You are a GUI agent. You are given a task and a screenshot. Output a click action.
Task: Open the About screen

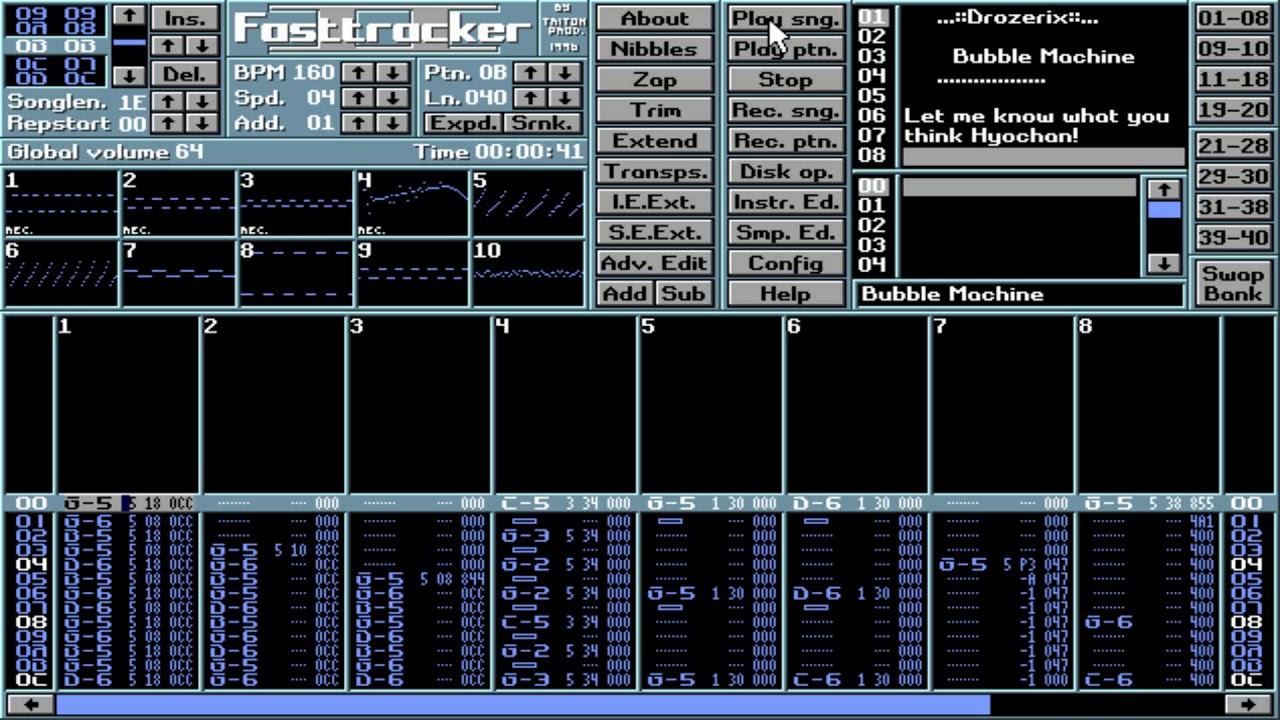[x=654, y=18]
